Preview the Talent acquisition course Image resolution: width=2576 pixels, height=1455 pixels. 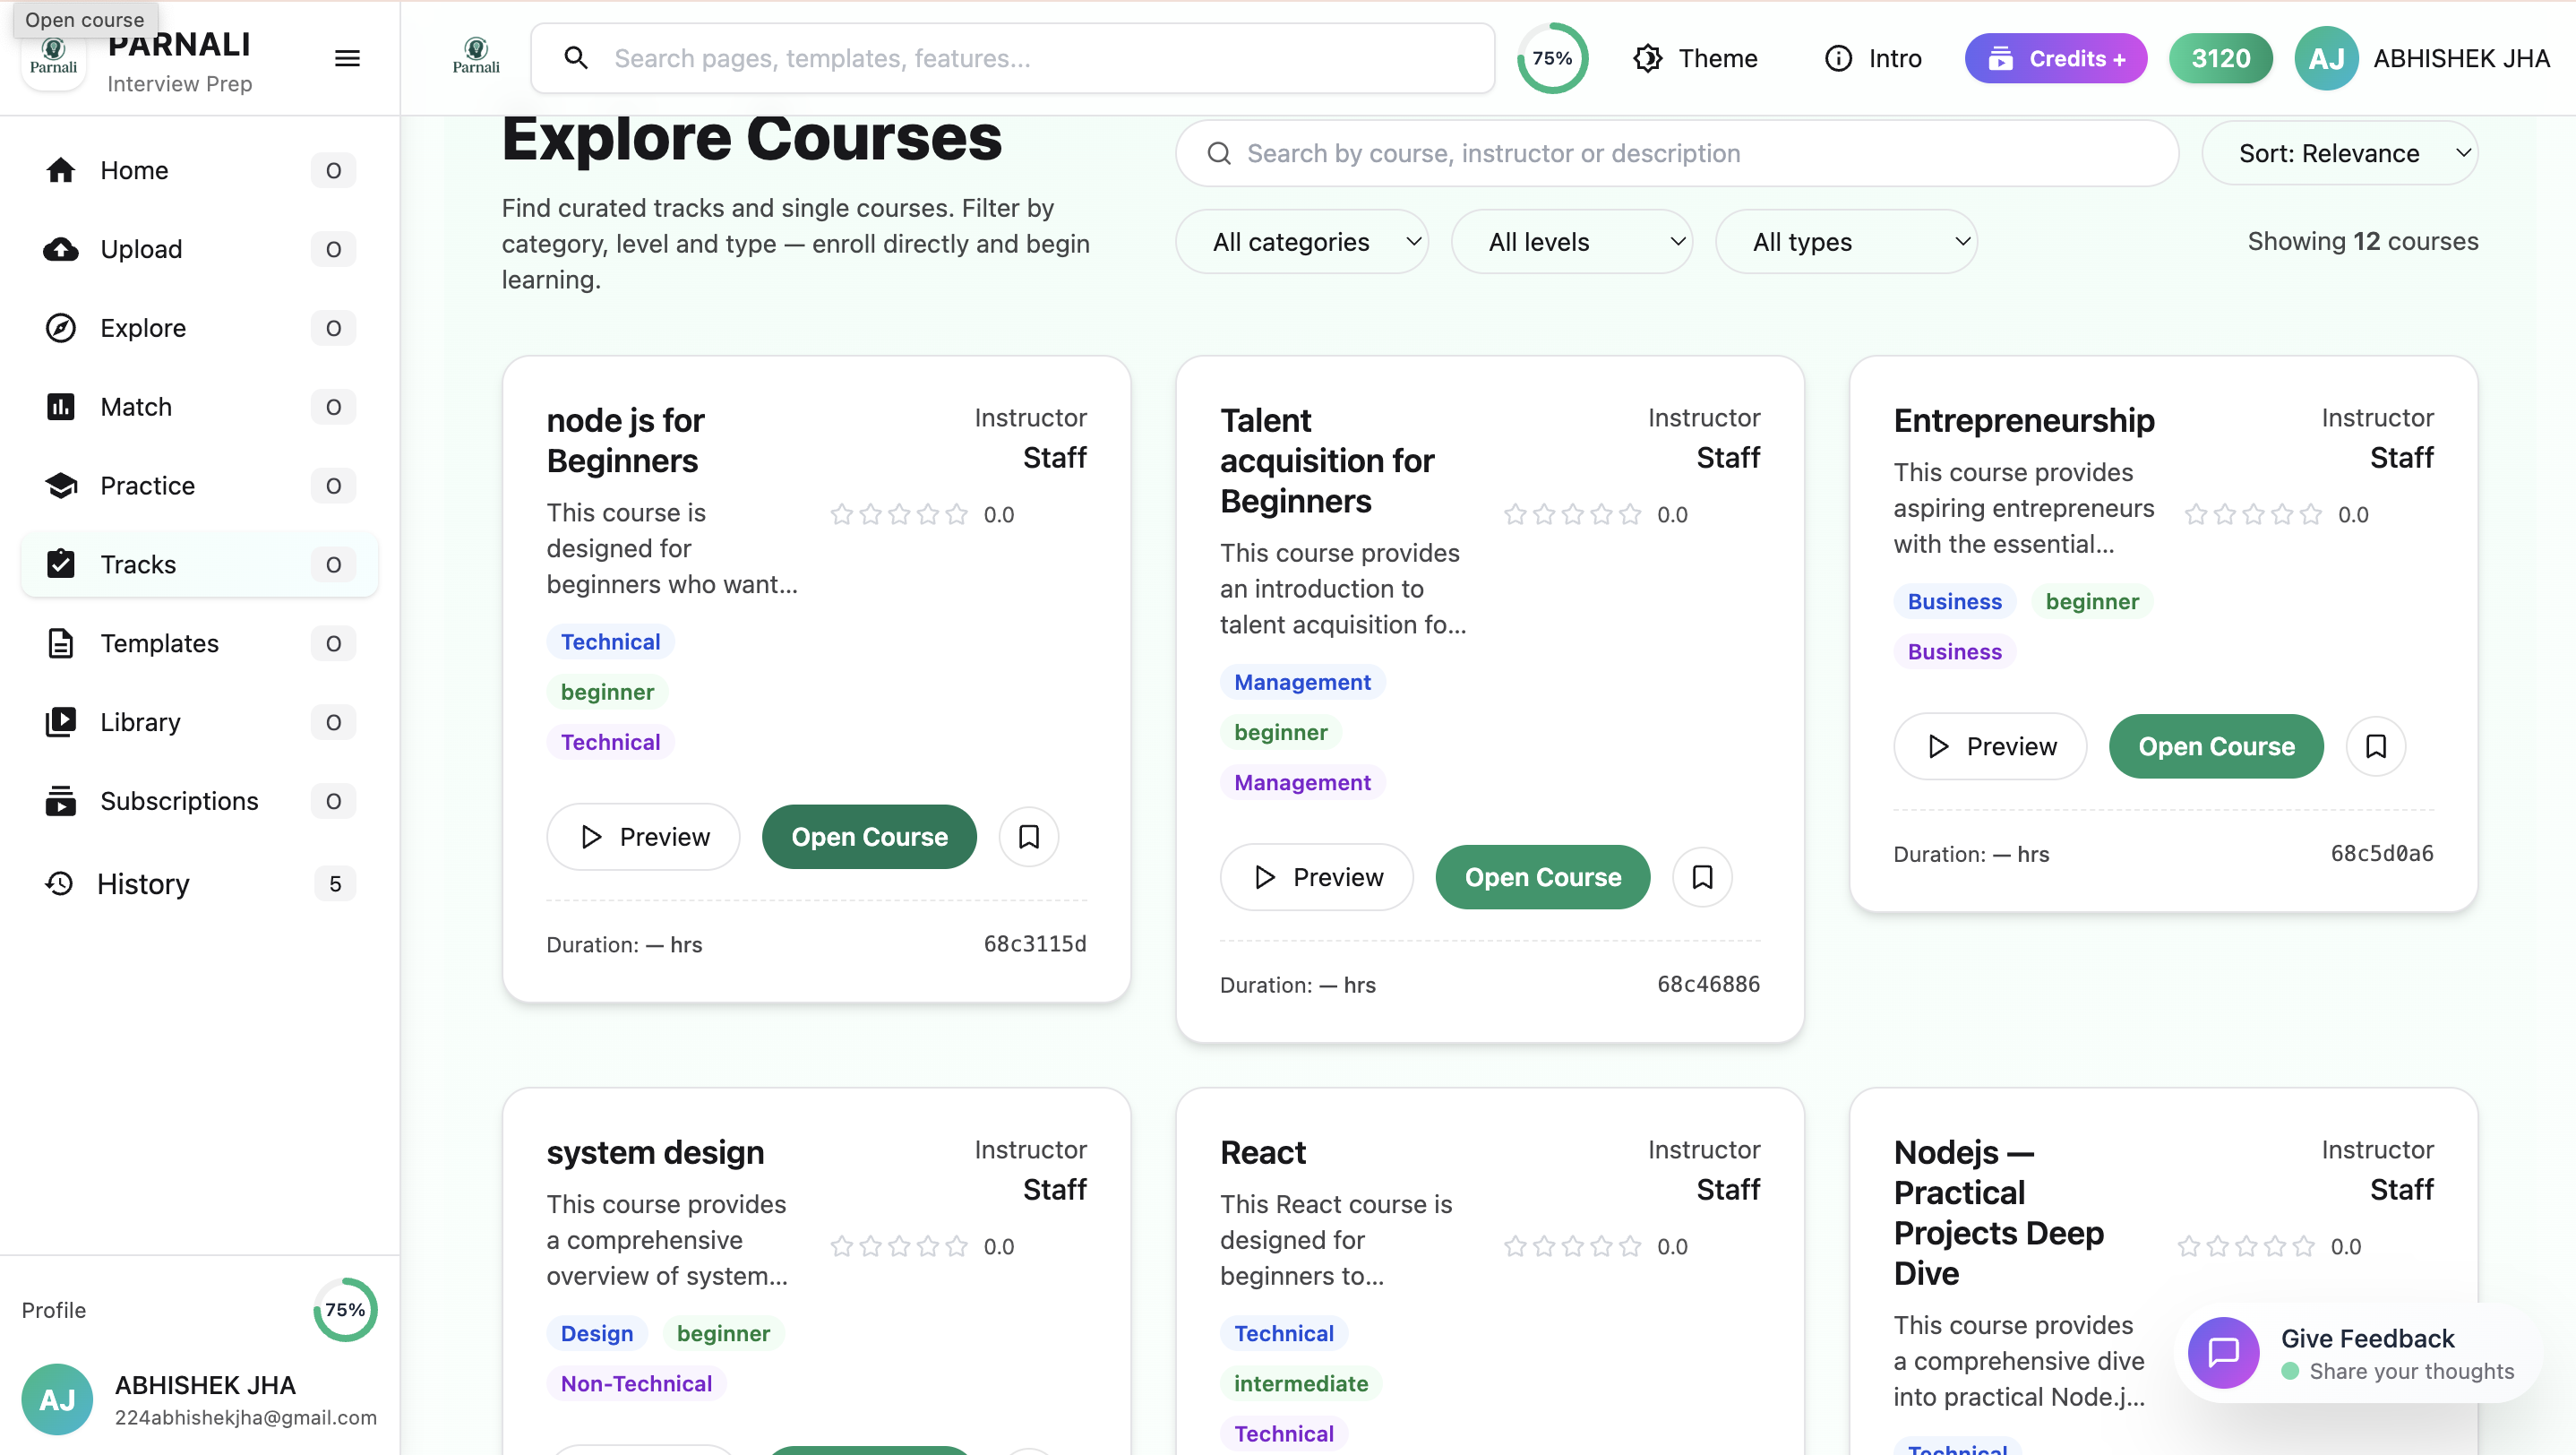[x=1316, y=877]
